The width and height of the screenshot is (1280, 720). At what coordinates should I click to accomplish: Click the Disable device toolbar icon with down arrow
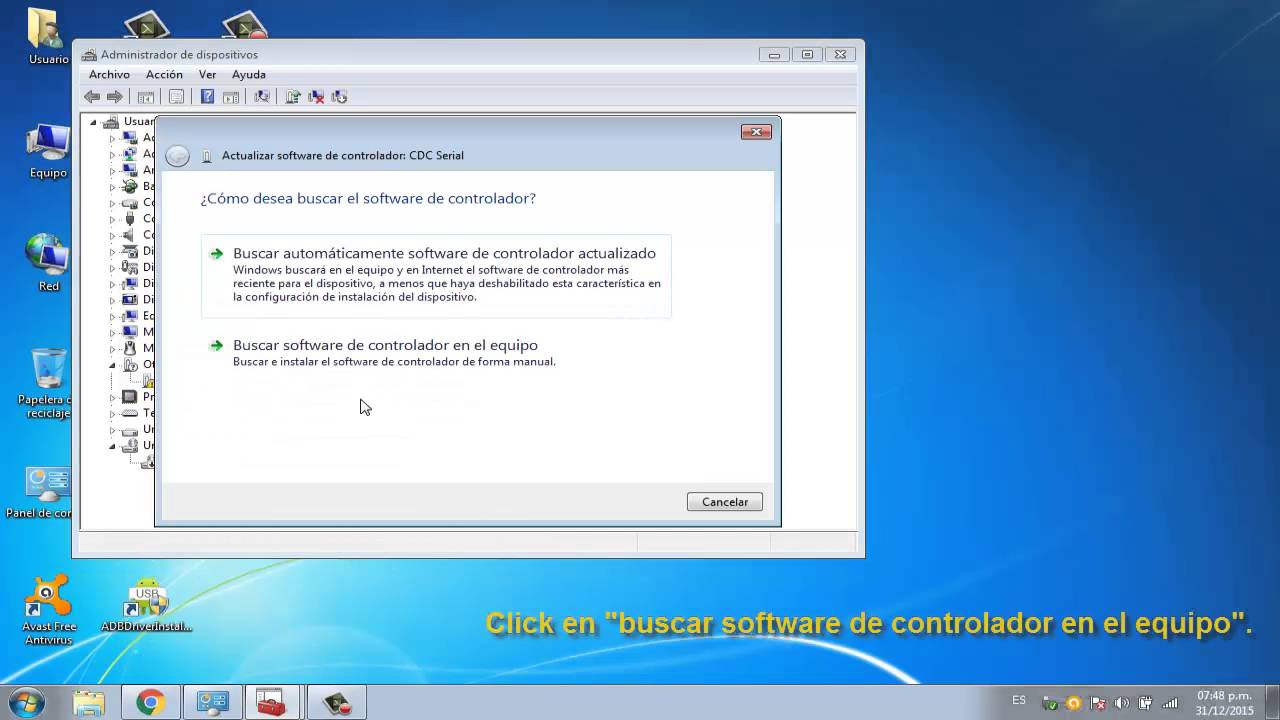coord(339,97)
